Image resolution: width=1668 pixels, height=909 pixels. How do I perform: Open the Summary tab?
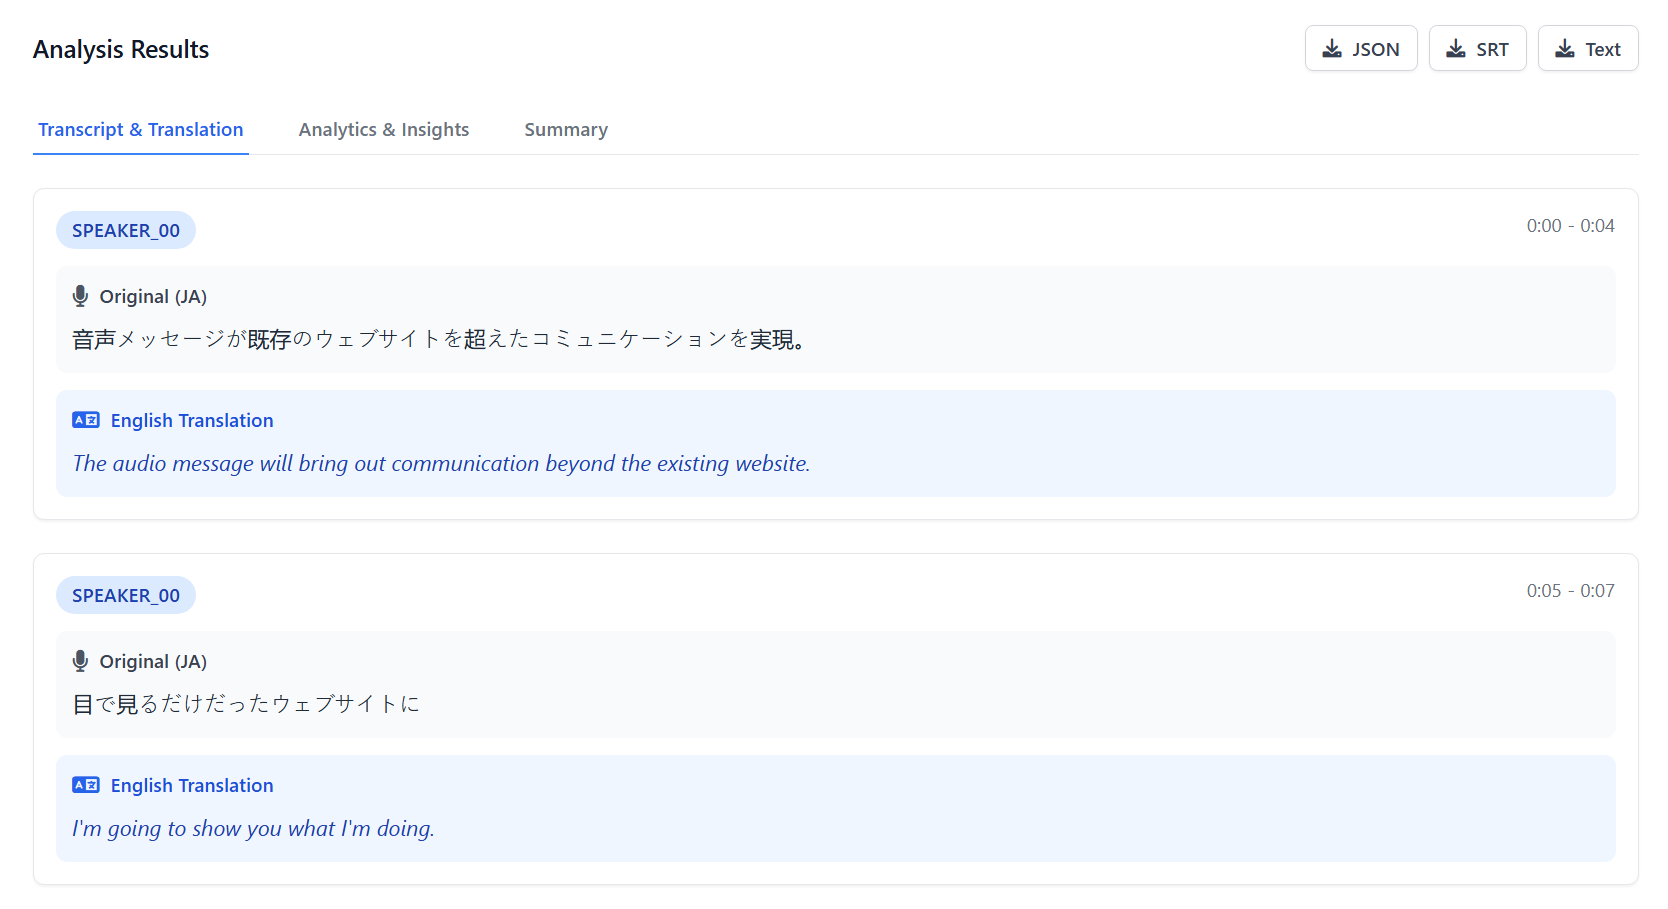pyautogui.click(x=565, y=129)
